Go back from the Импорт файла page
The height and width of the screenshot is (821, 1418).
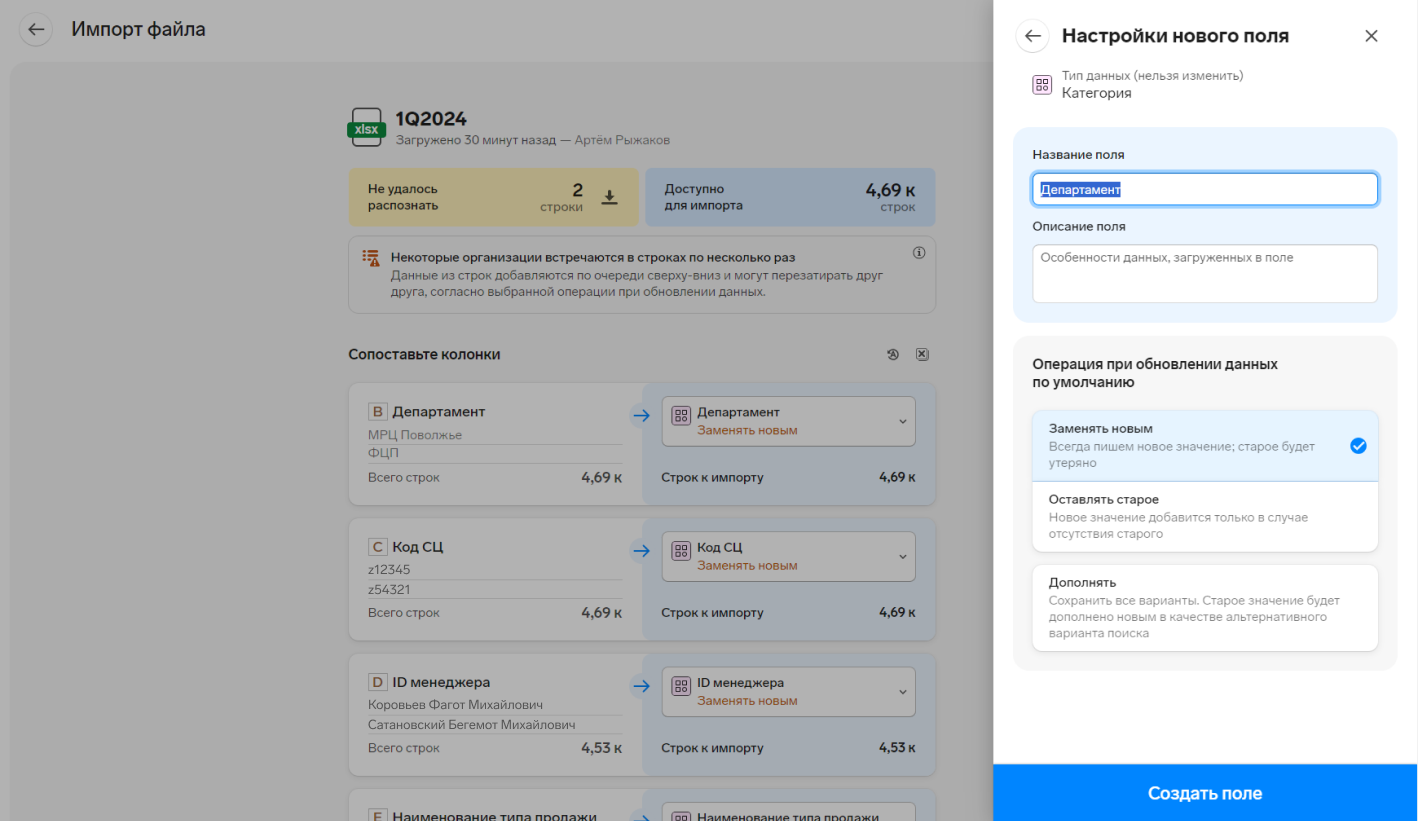pyautogui.click(x=36, y=29)
